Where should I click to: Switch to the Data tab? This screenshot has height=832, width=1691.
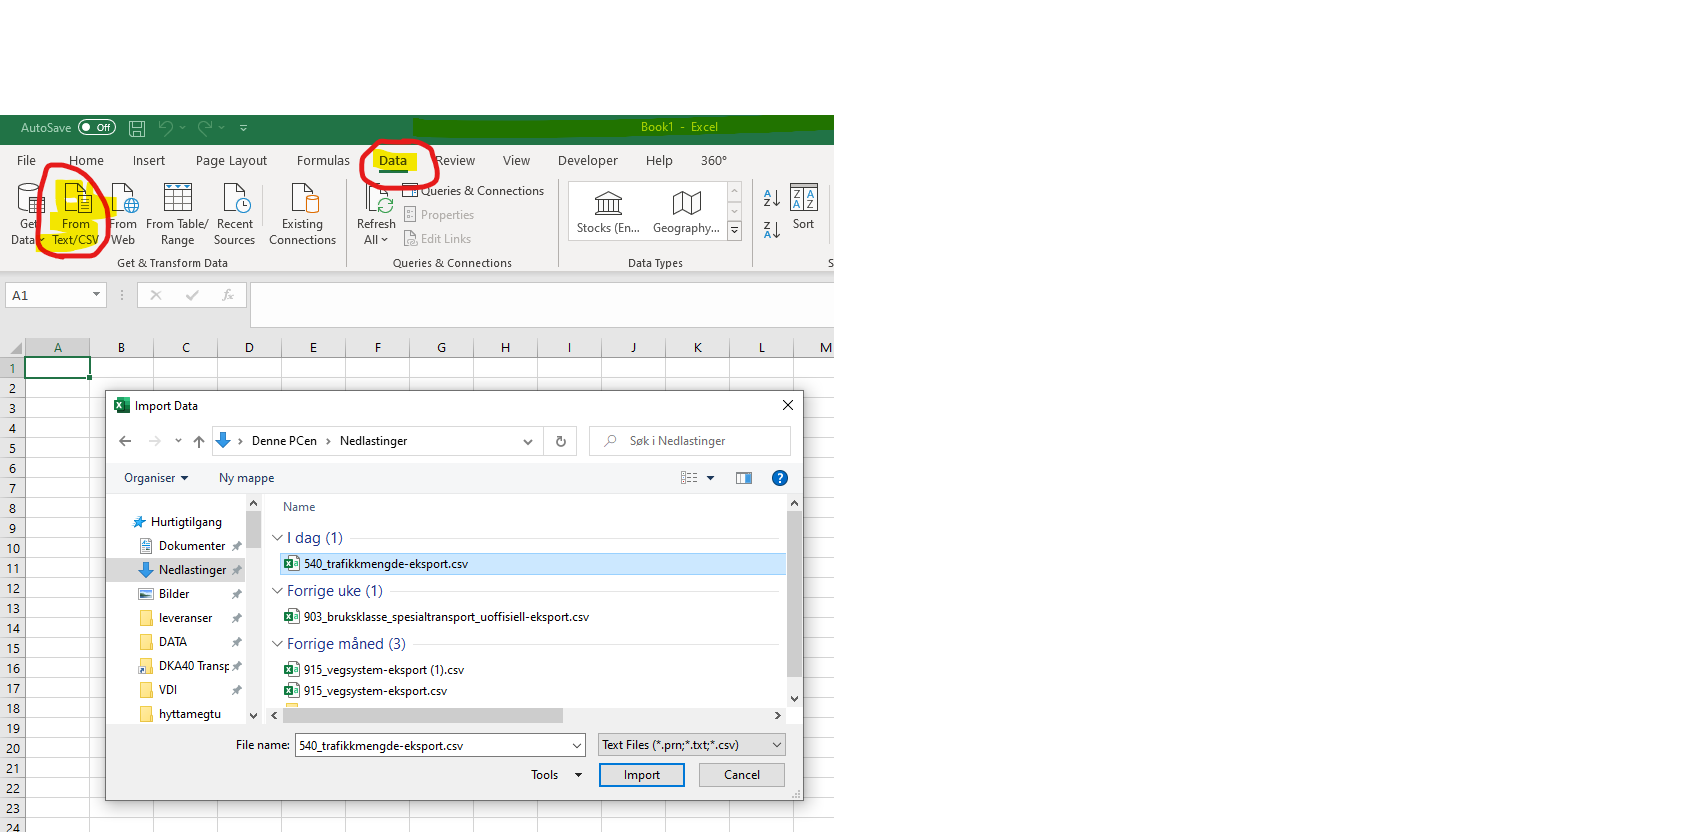click(x=393, y=161)
